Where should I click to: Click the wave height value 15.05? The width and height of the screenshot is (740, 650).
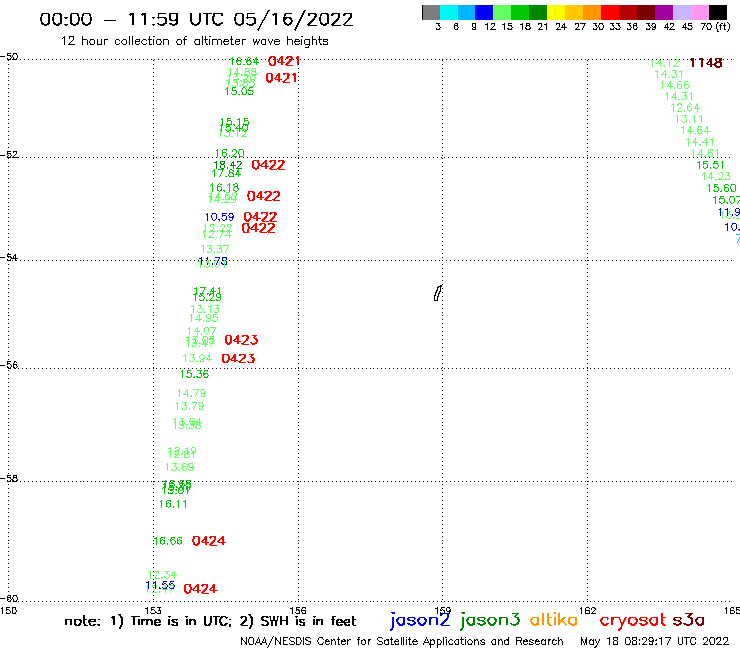pyautogui.click(x=239, y=92)
